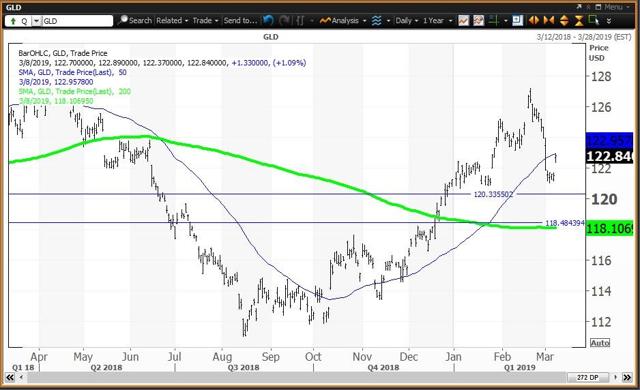The width and height of the screenshot is (640, 390).
Task: Expand the arrow beside the wavy lines icon
Action: click(388, 20)
